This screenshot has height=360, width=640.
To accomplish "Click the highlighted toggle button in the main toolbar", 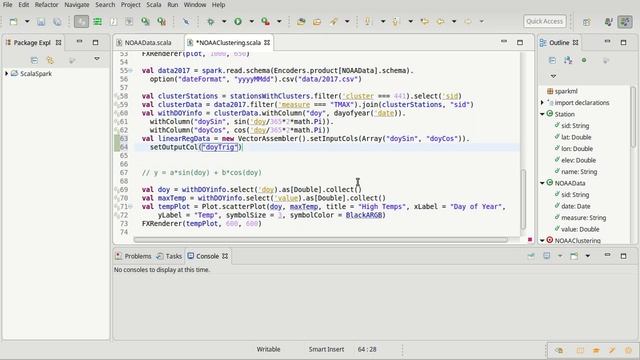I will (x=81, y=21).
